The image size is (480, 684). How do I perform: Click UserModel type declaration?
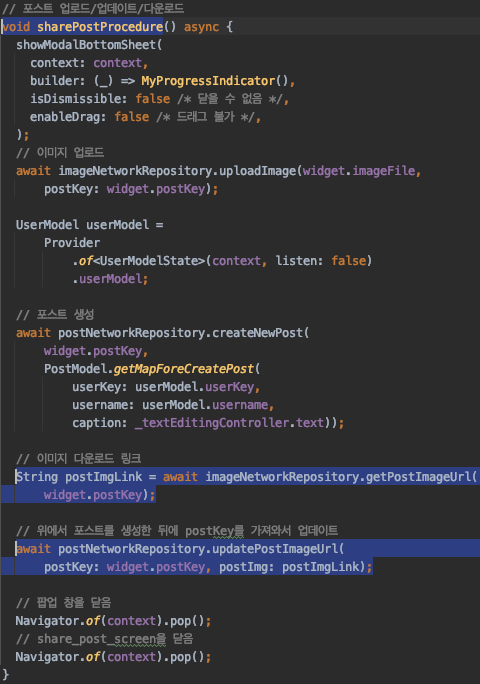pyautogui.click(x=47, y=225)
